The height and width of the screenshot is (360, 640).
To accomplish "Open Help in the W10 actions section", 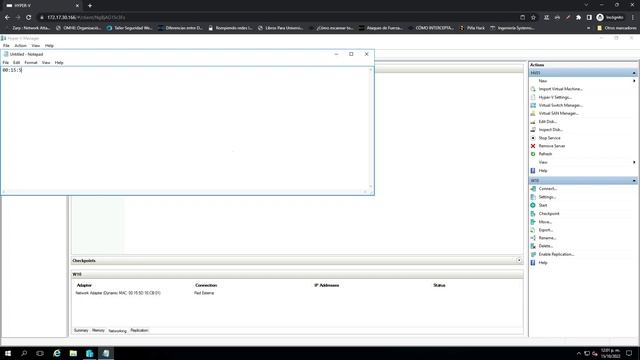I will tap(542, 263).
